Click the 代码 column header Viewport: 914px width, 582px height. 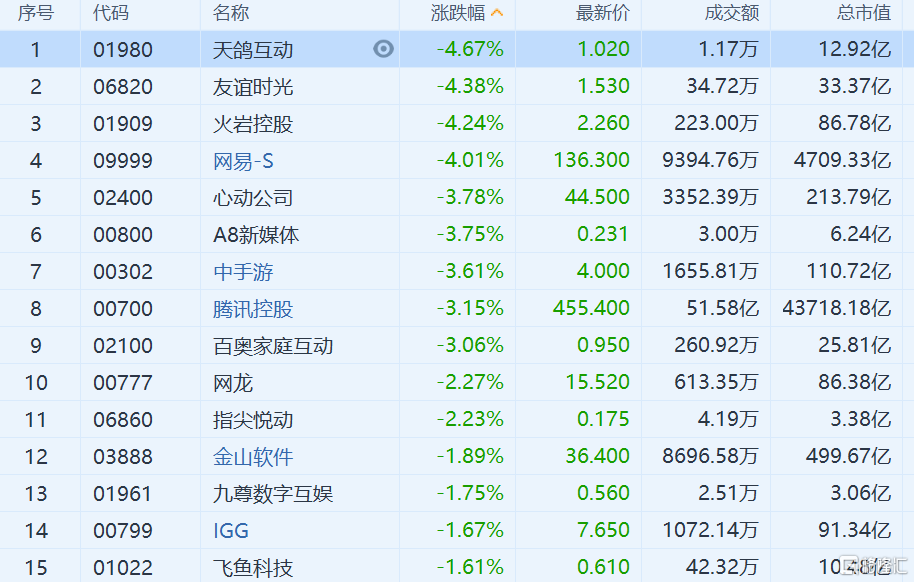[111, 13]
